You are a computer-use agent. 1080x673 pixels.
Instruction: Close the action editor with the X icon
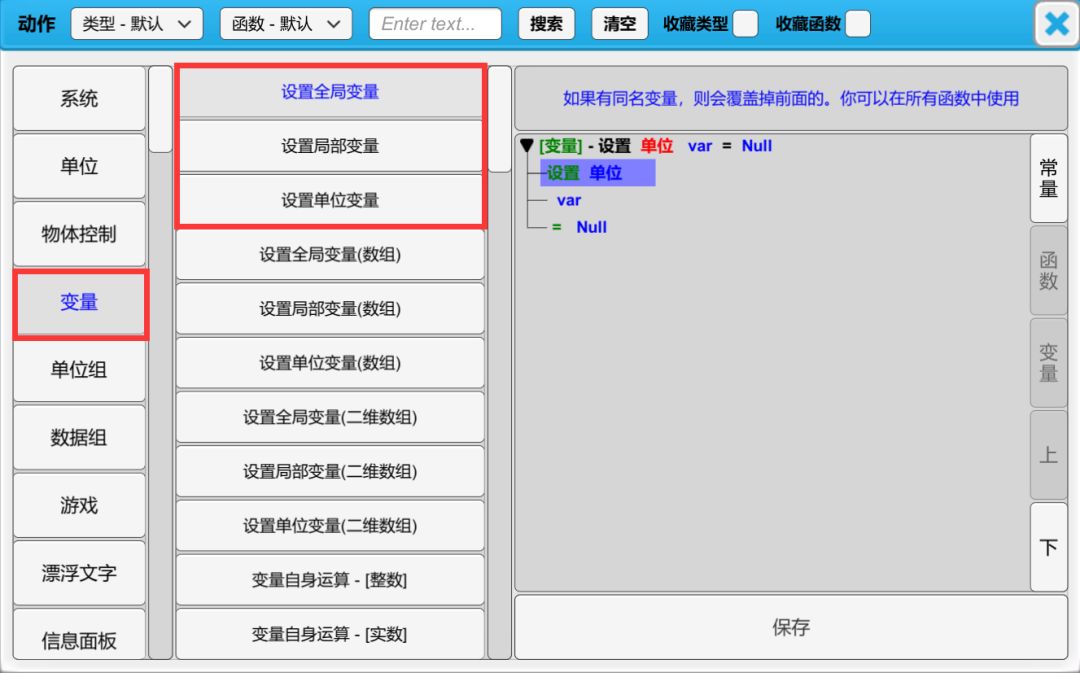tap(1056, 24)
